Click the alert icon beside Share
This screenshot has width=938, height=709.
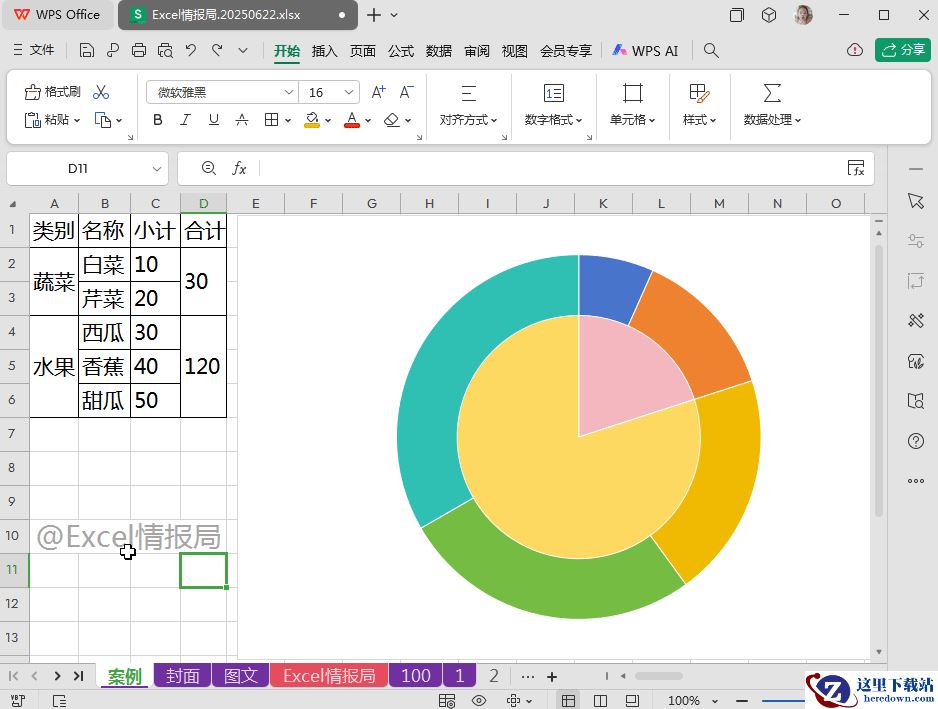pyautogui.click(x=855, y=50)
